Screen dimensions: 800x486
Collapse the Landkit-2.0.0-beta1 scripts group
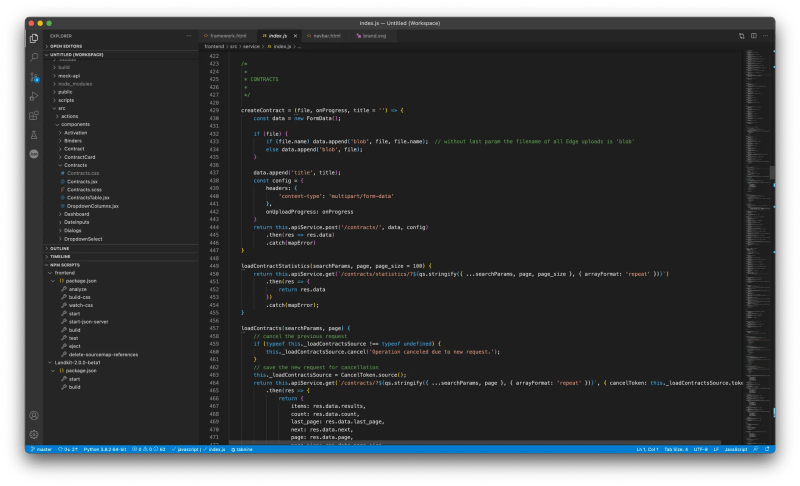coord(77,363)
